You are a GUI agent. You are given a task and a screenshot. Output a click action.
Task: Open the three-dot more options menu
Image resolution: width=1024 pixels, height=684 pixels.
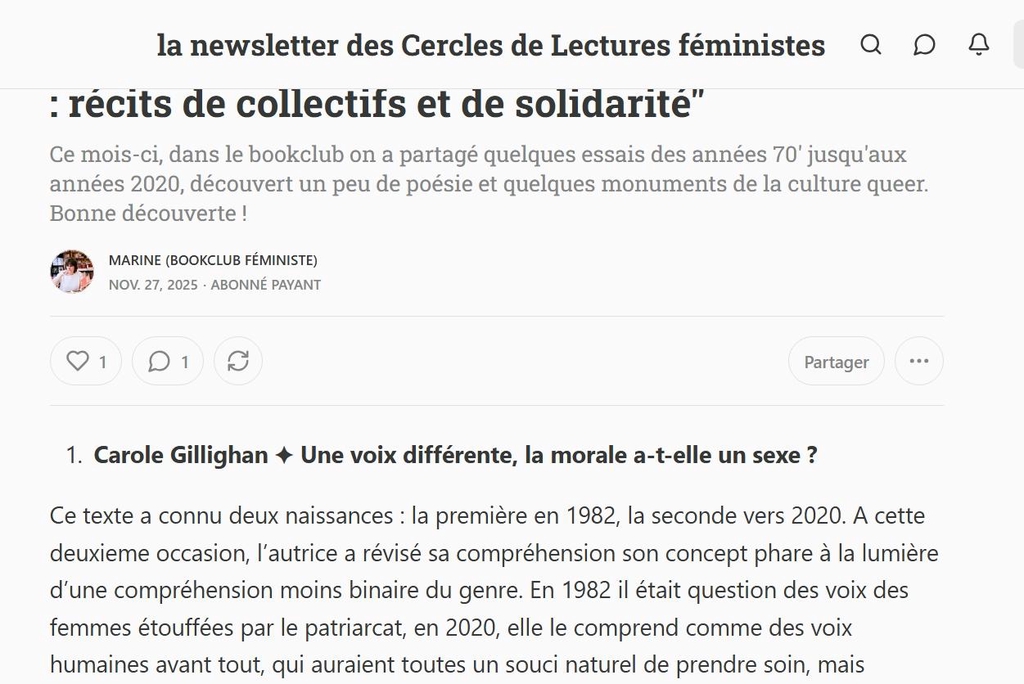(919, 362)
